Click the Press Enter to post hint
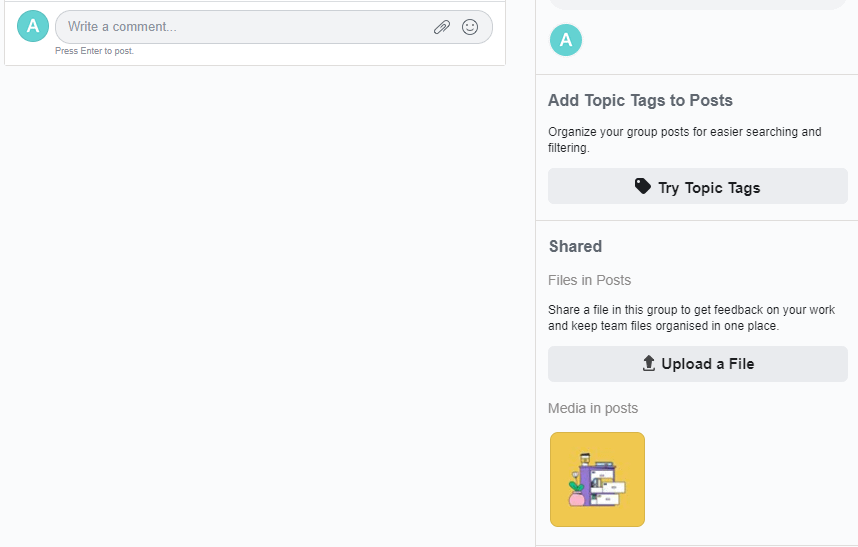Screen dimensions: 858x547 (x=94, y=51)
